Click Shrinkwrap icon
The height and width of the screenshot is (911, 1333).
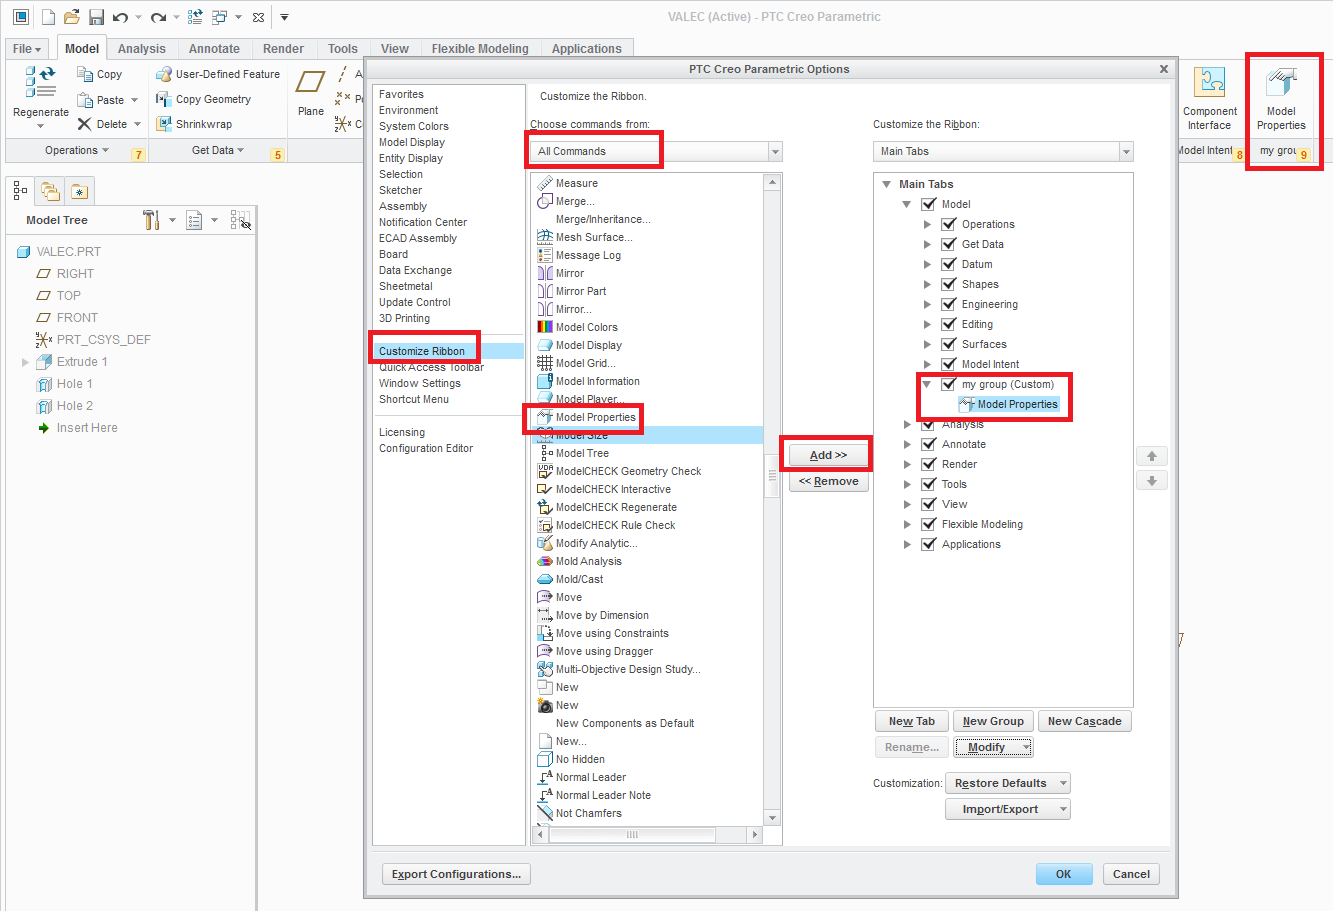pyautogui.click(x=164, y=124)
